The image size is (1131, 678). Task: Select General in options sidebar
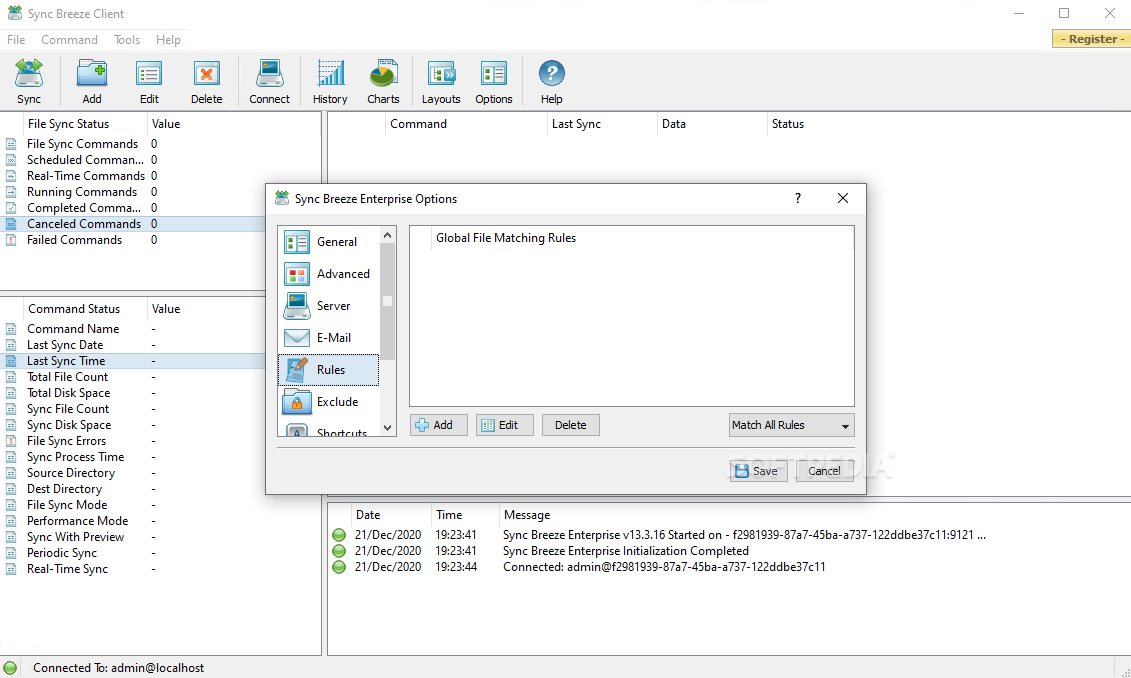[329, 242]
